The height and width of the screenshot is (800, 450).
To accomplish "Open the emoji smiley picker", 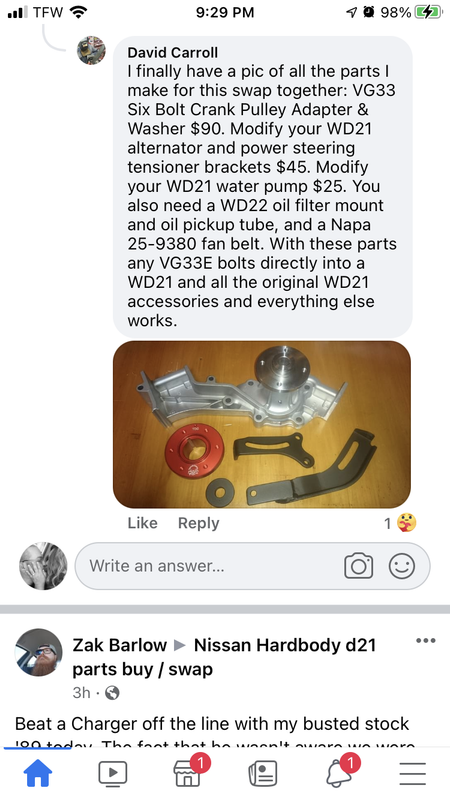I will coord(402,566).
